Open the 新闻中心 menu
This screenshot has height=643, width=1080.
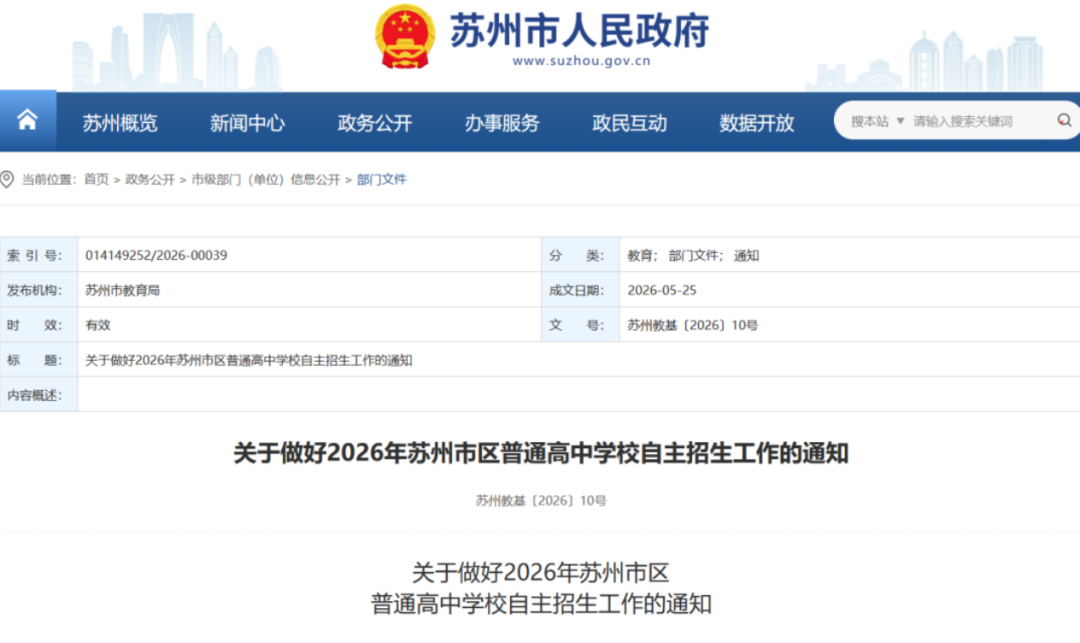pyautogui.click(x=247, y=123)
